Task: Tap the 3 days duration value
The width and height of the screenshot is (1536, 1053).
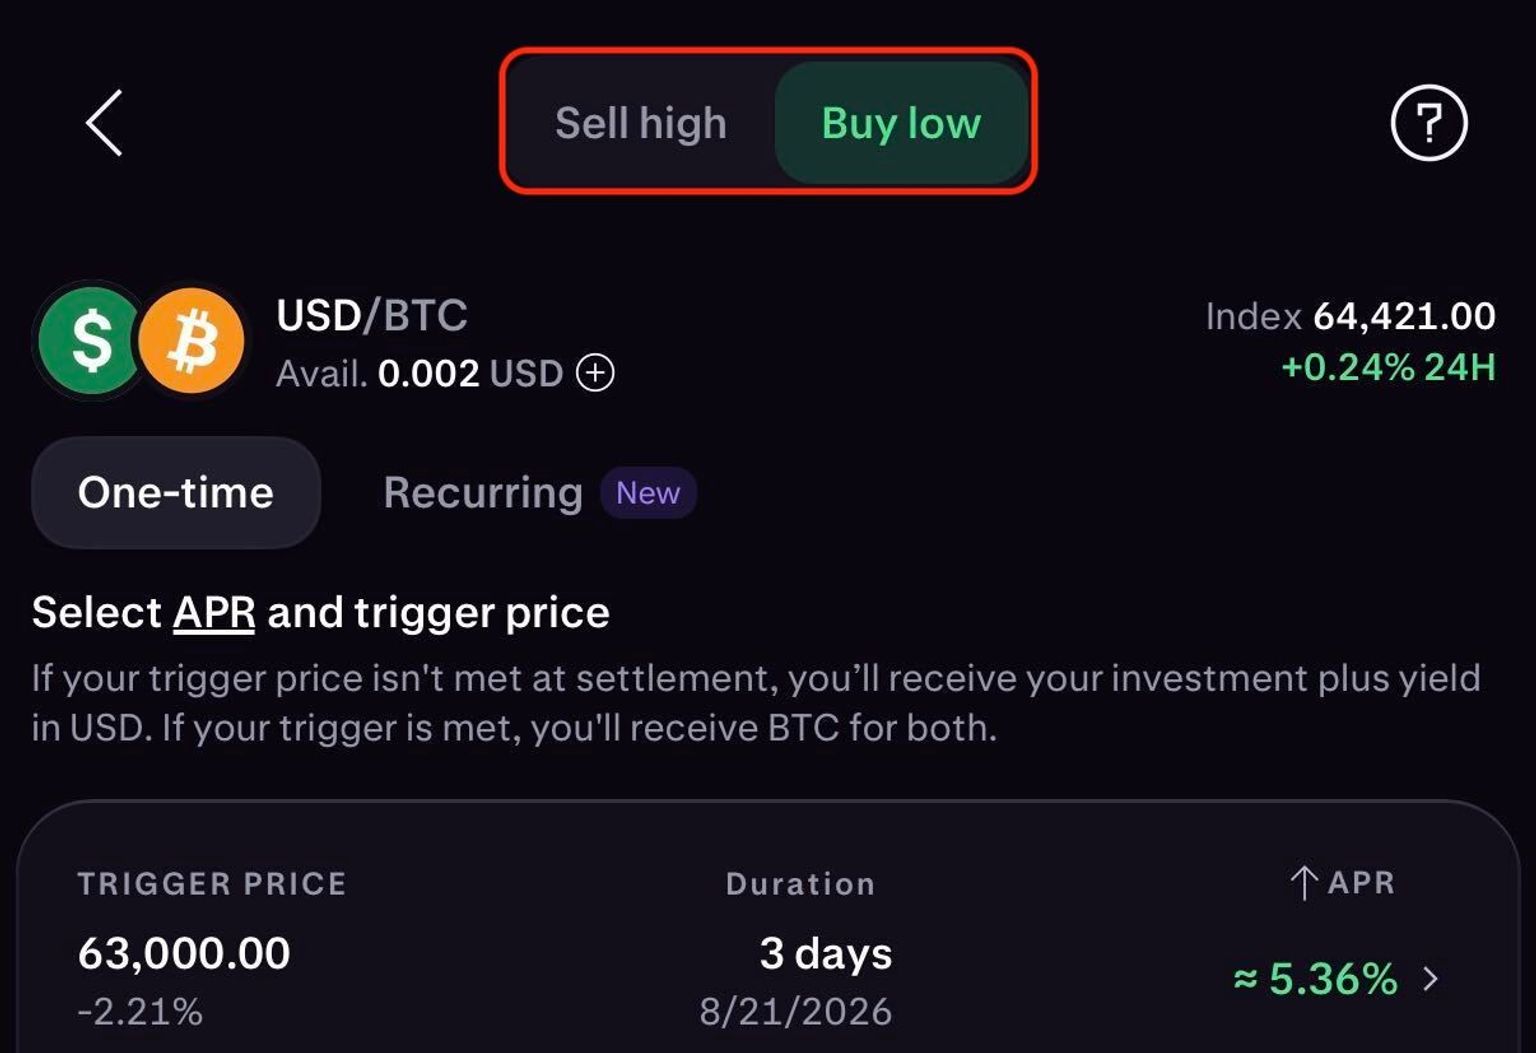Action: (826, 953)
